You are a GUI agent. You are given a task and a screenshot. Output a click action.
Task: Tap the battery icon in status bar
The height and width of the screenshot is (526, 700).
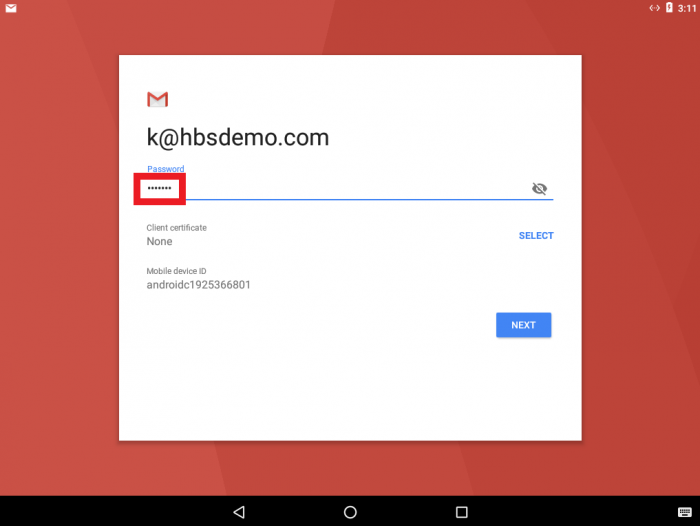coord(669,8)
